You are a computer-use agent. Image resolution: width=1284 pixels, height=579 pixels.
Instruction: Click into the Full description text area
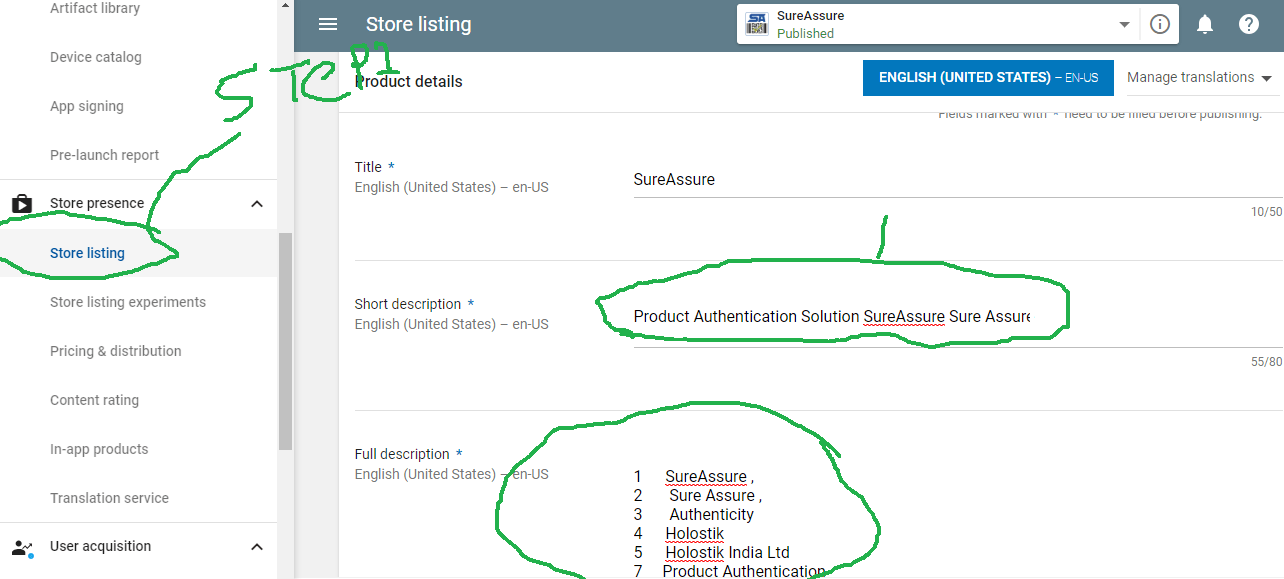957,523
